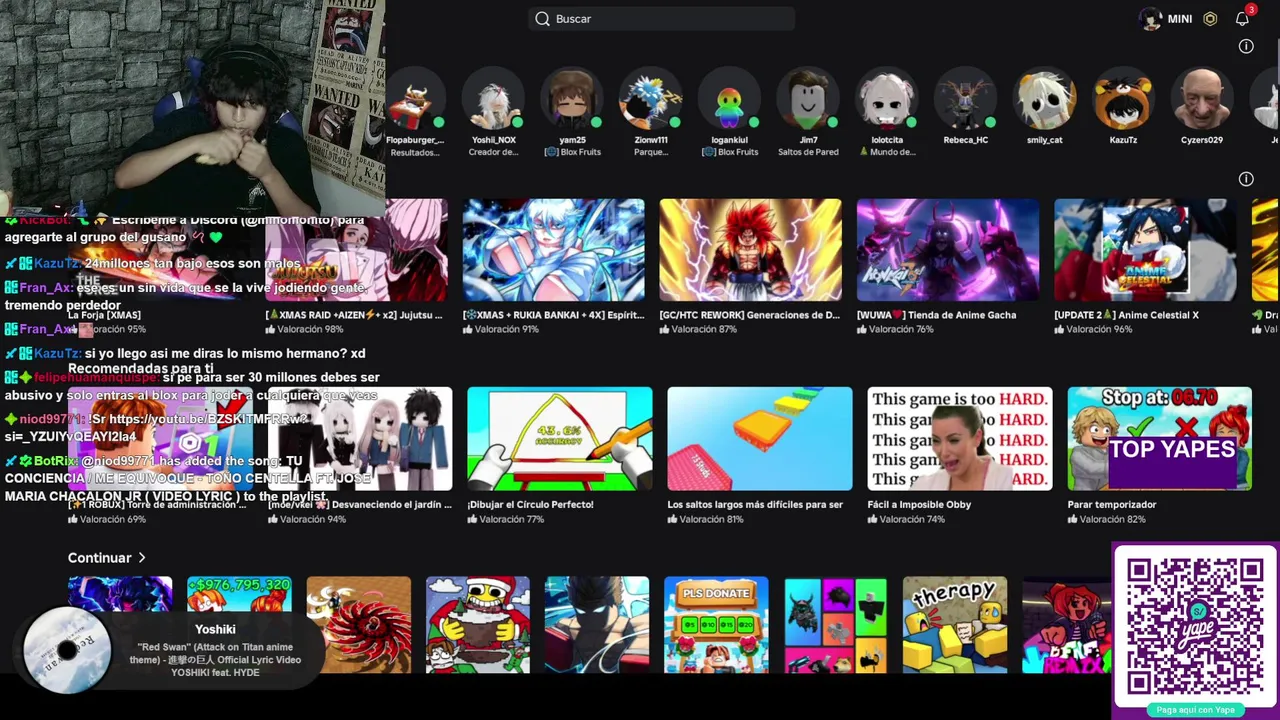Click the magnifier icon in search bar
The width and height of the screenshot is (1280, 720).
tap(542, 19)
